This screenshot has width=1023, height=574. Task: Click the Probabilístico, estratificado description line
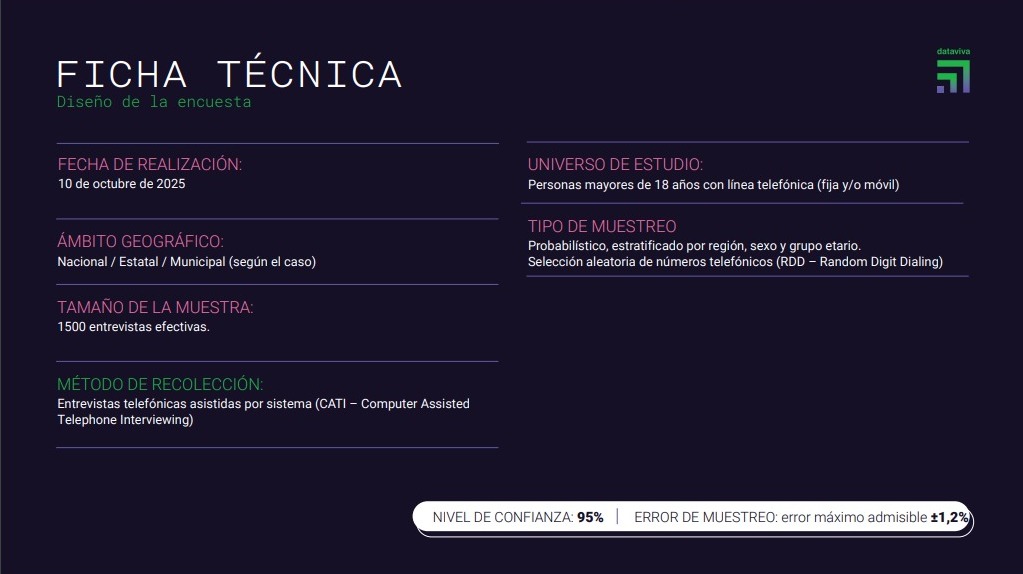point(694,246)
